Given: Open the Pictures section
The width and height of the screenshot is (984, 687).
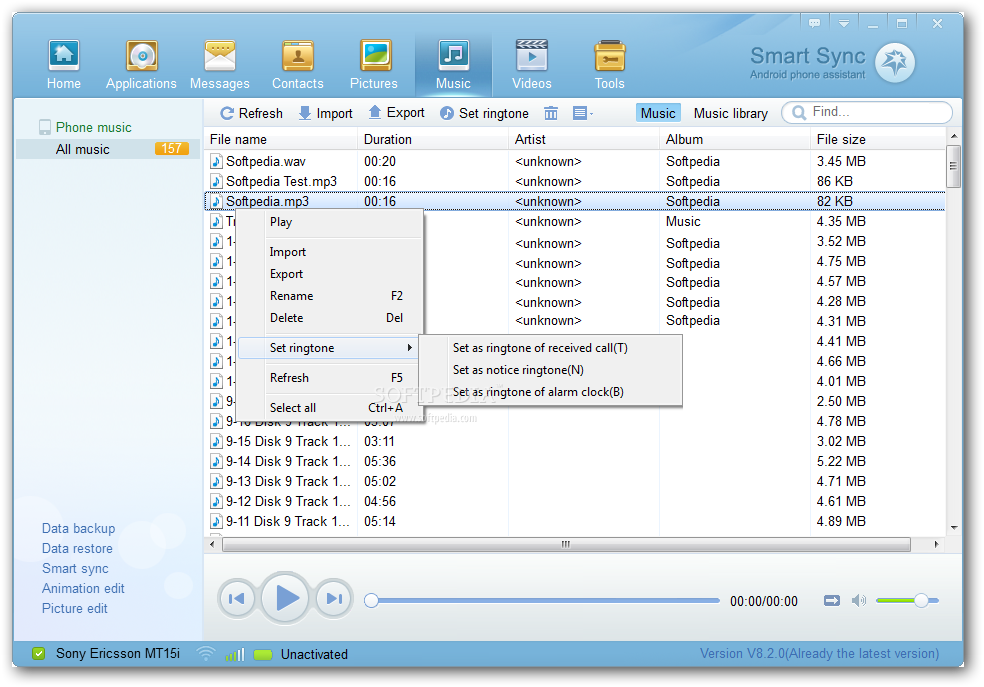Looking at the screenshot, I should point(374,65).
